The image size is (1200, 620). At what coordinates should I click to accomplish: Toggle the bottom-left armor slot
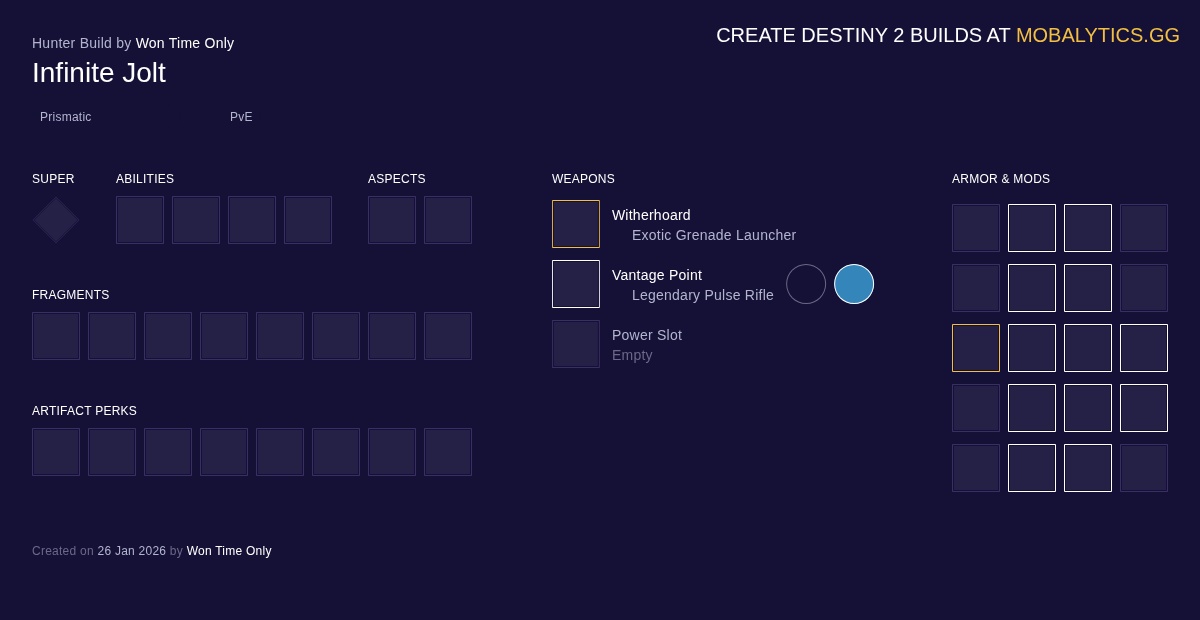976,468
